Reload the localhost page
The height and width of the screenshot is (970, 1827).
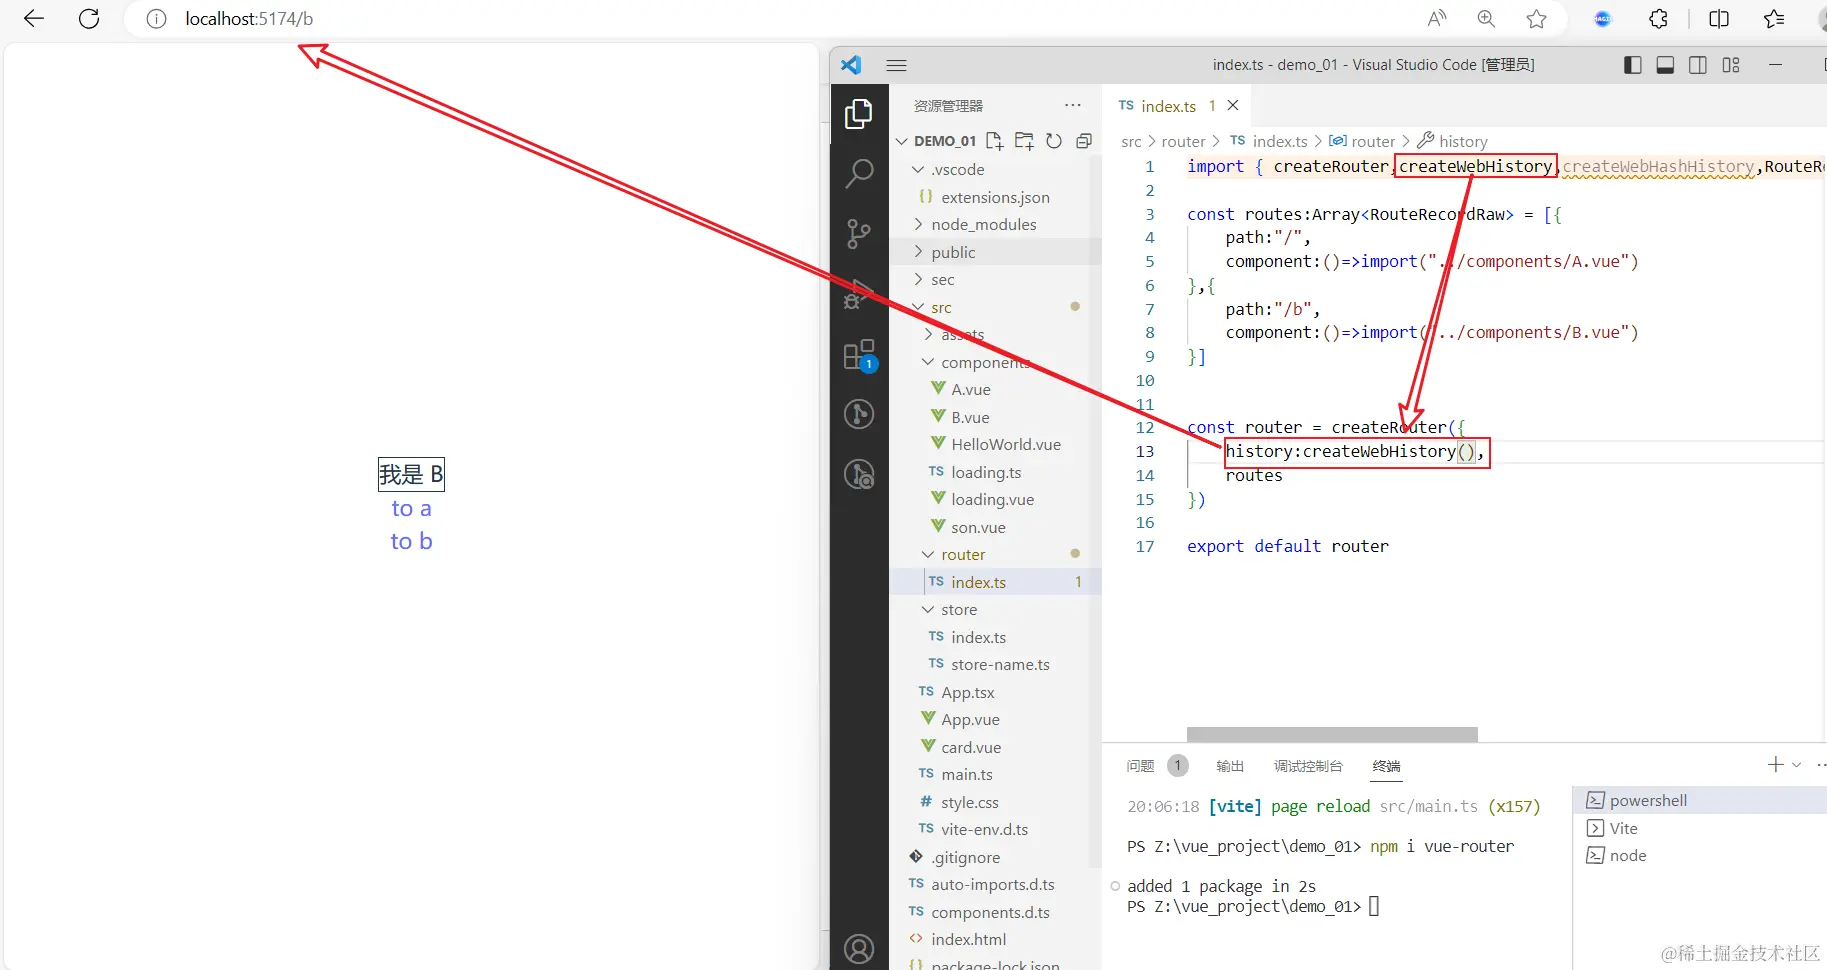coord(89,19)
